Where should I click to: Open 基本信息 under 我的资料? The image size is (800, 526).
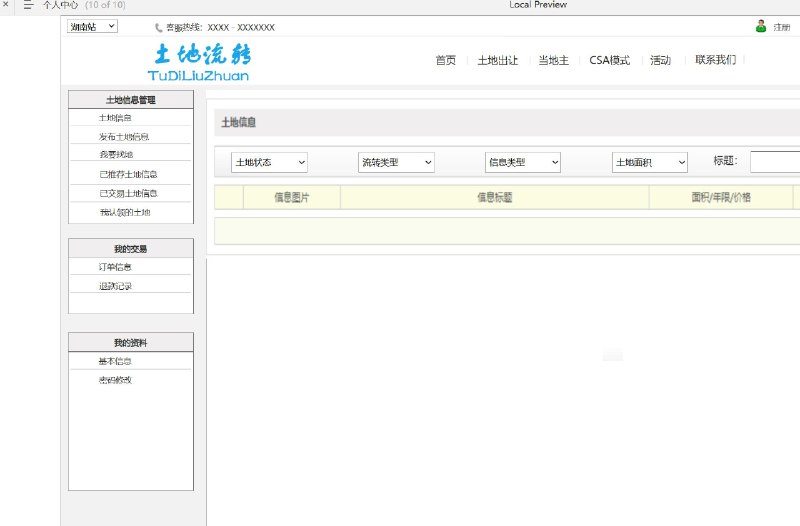115,361
